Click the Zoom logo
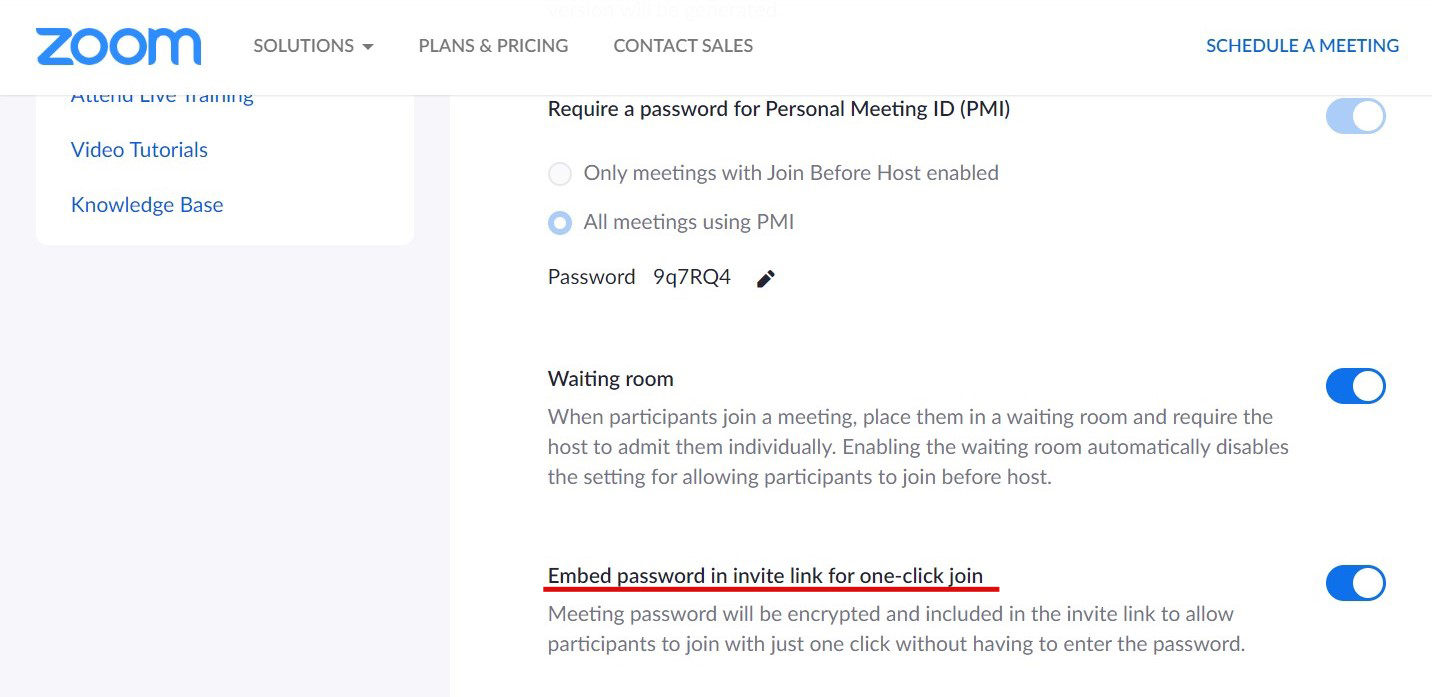 click(118, 46)
